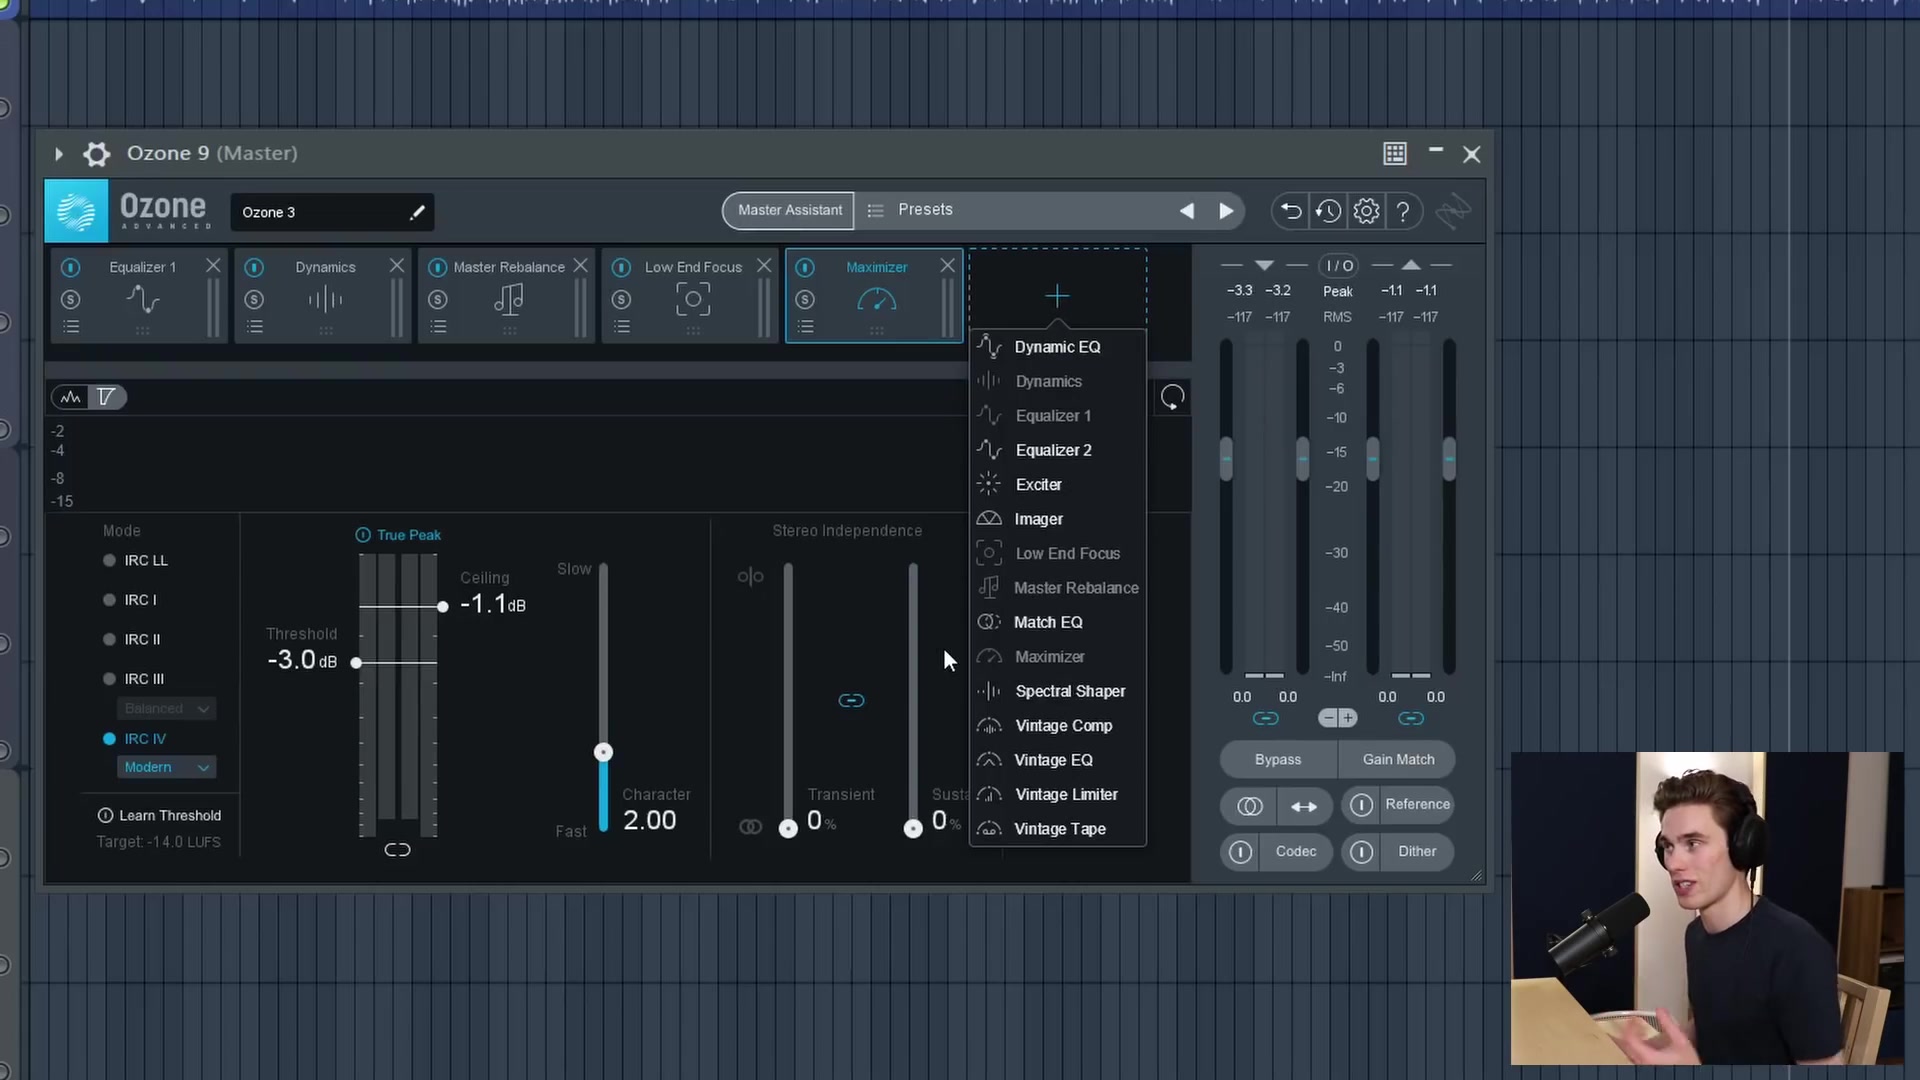Click the swap channels arrows icon
This screenshot has width=1920, height=1080.
pyautogui.click(x=1304, y=806)
